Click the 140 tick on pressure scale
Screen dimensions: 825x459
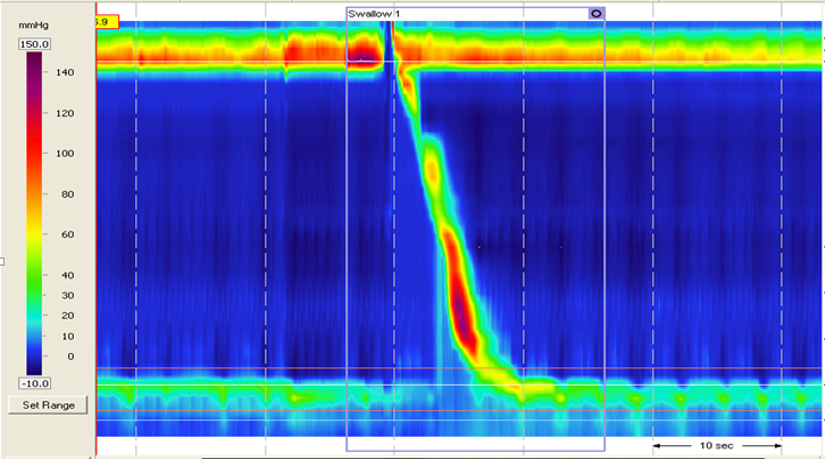coord(64,72)
